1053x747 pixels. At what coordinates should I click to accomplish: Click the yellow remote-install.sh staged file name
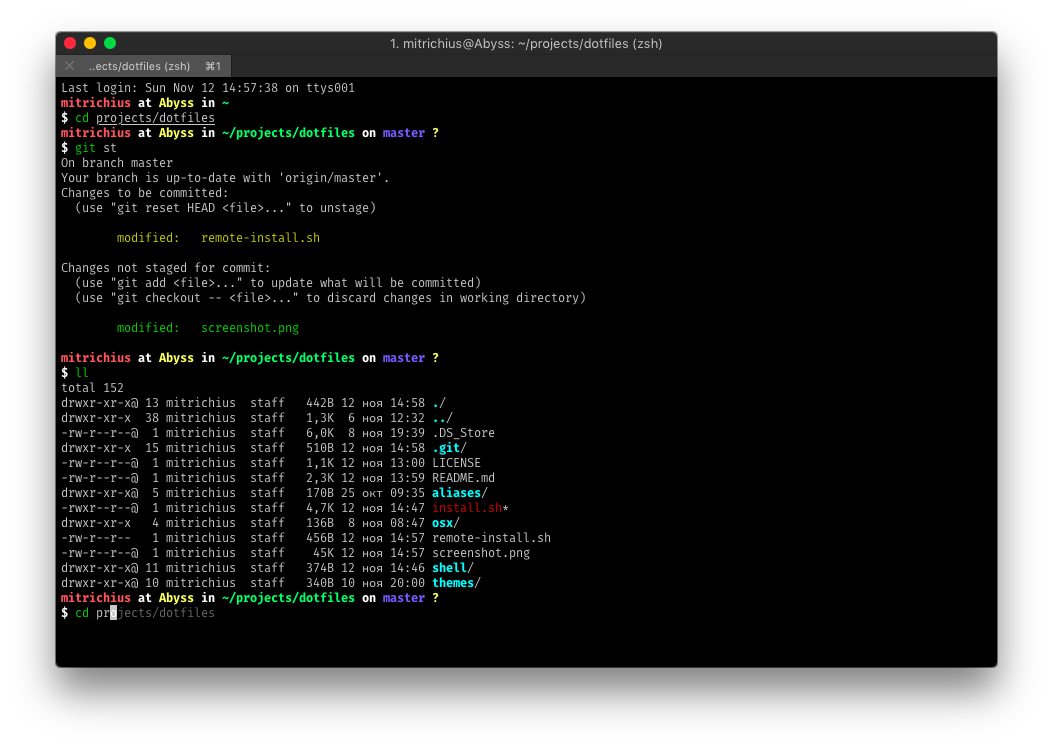tap(261, 238)
